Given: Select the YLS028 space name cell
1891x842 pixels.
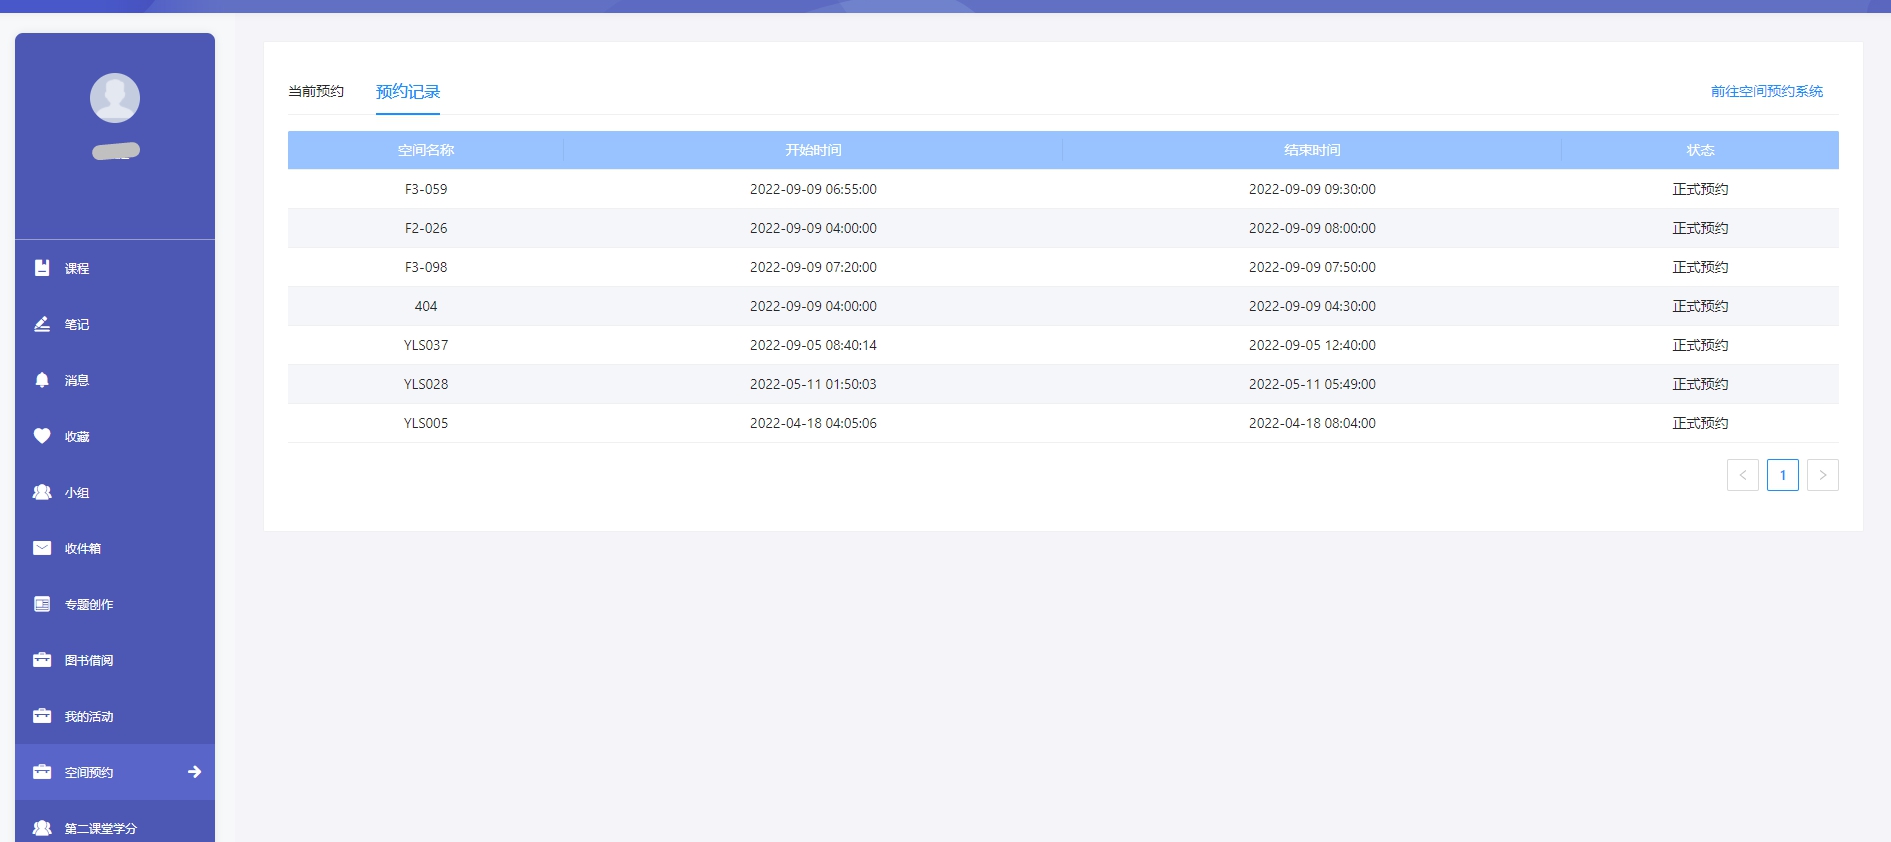Looking at the screenshot, I should (426, 384).
